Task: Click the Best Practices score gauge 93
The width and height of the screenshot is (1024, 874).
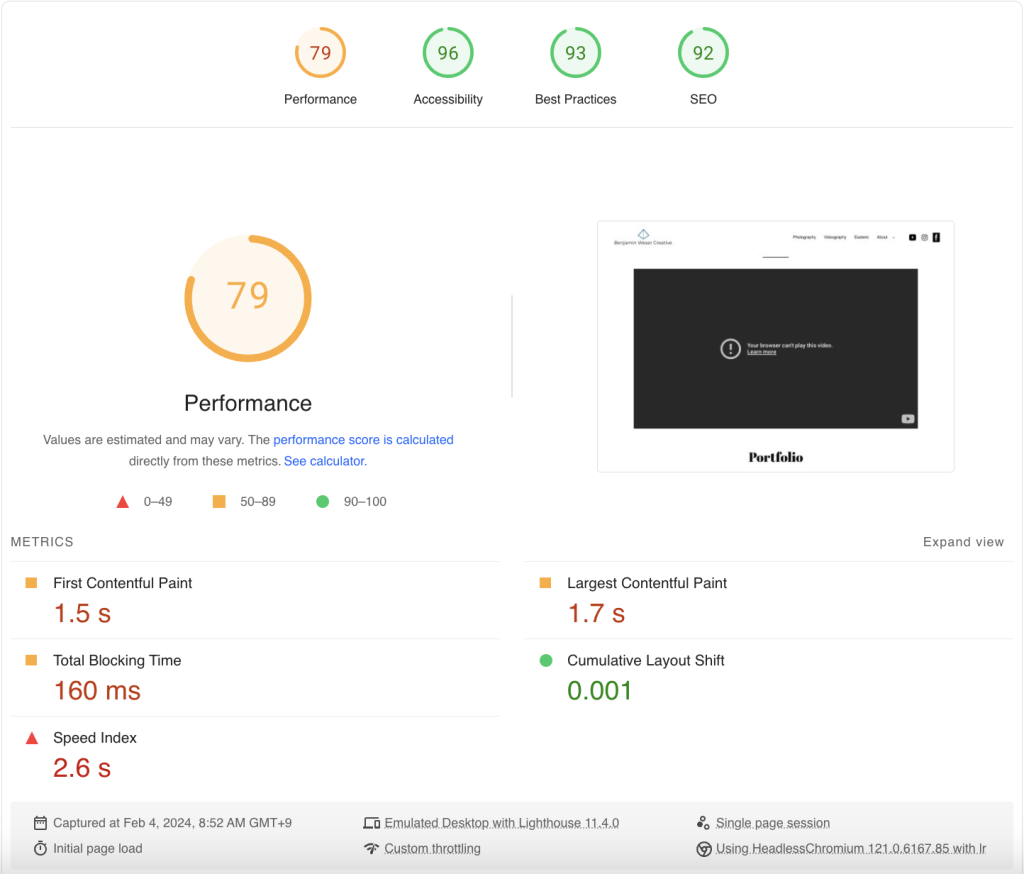Action: 576,53
